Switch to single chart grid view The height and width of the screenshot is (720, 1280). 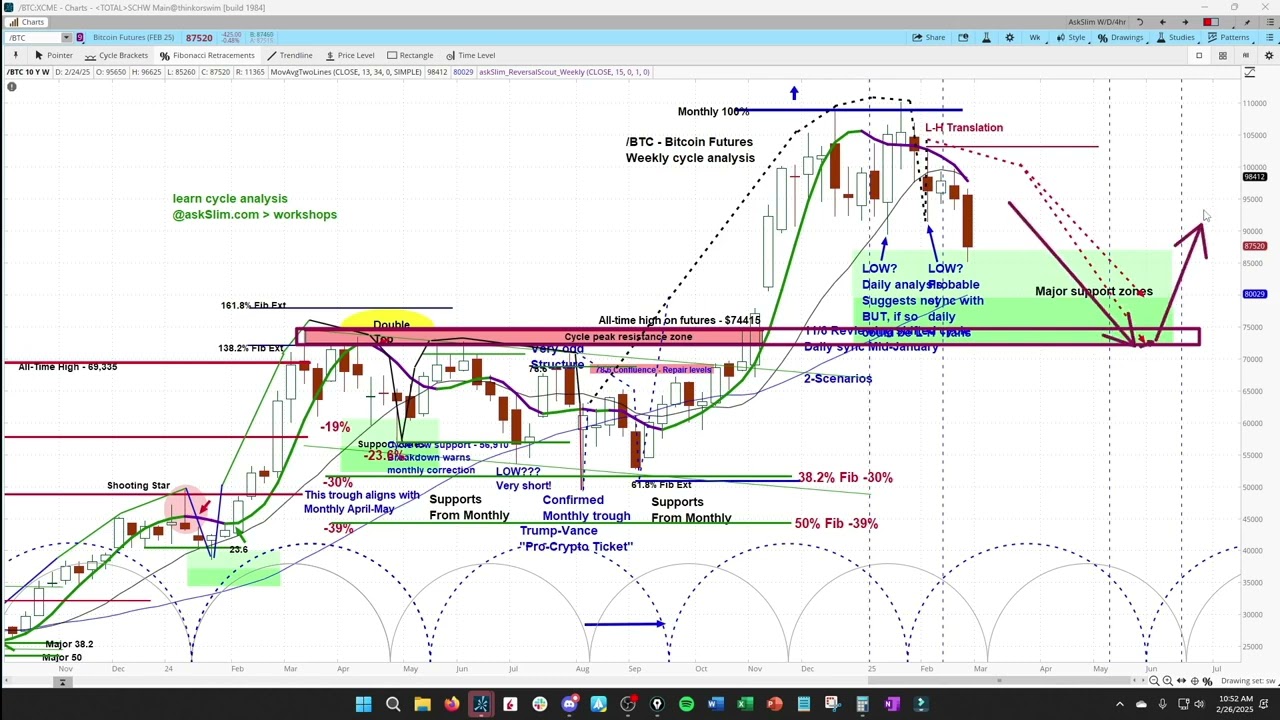1199,55
